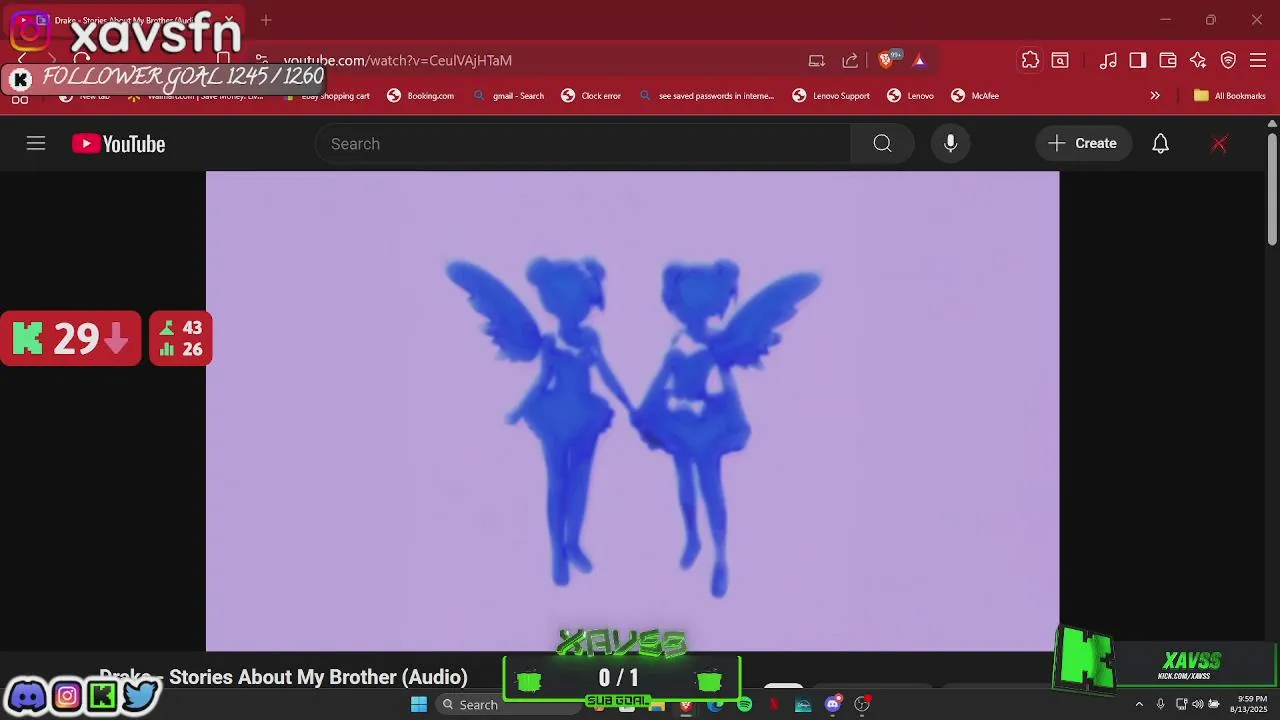Open the Lenovo Support bookmark
1280x720 pixels.
pos(831,96)
